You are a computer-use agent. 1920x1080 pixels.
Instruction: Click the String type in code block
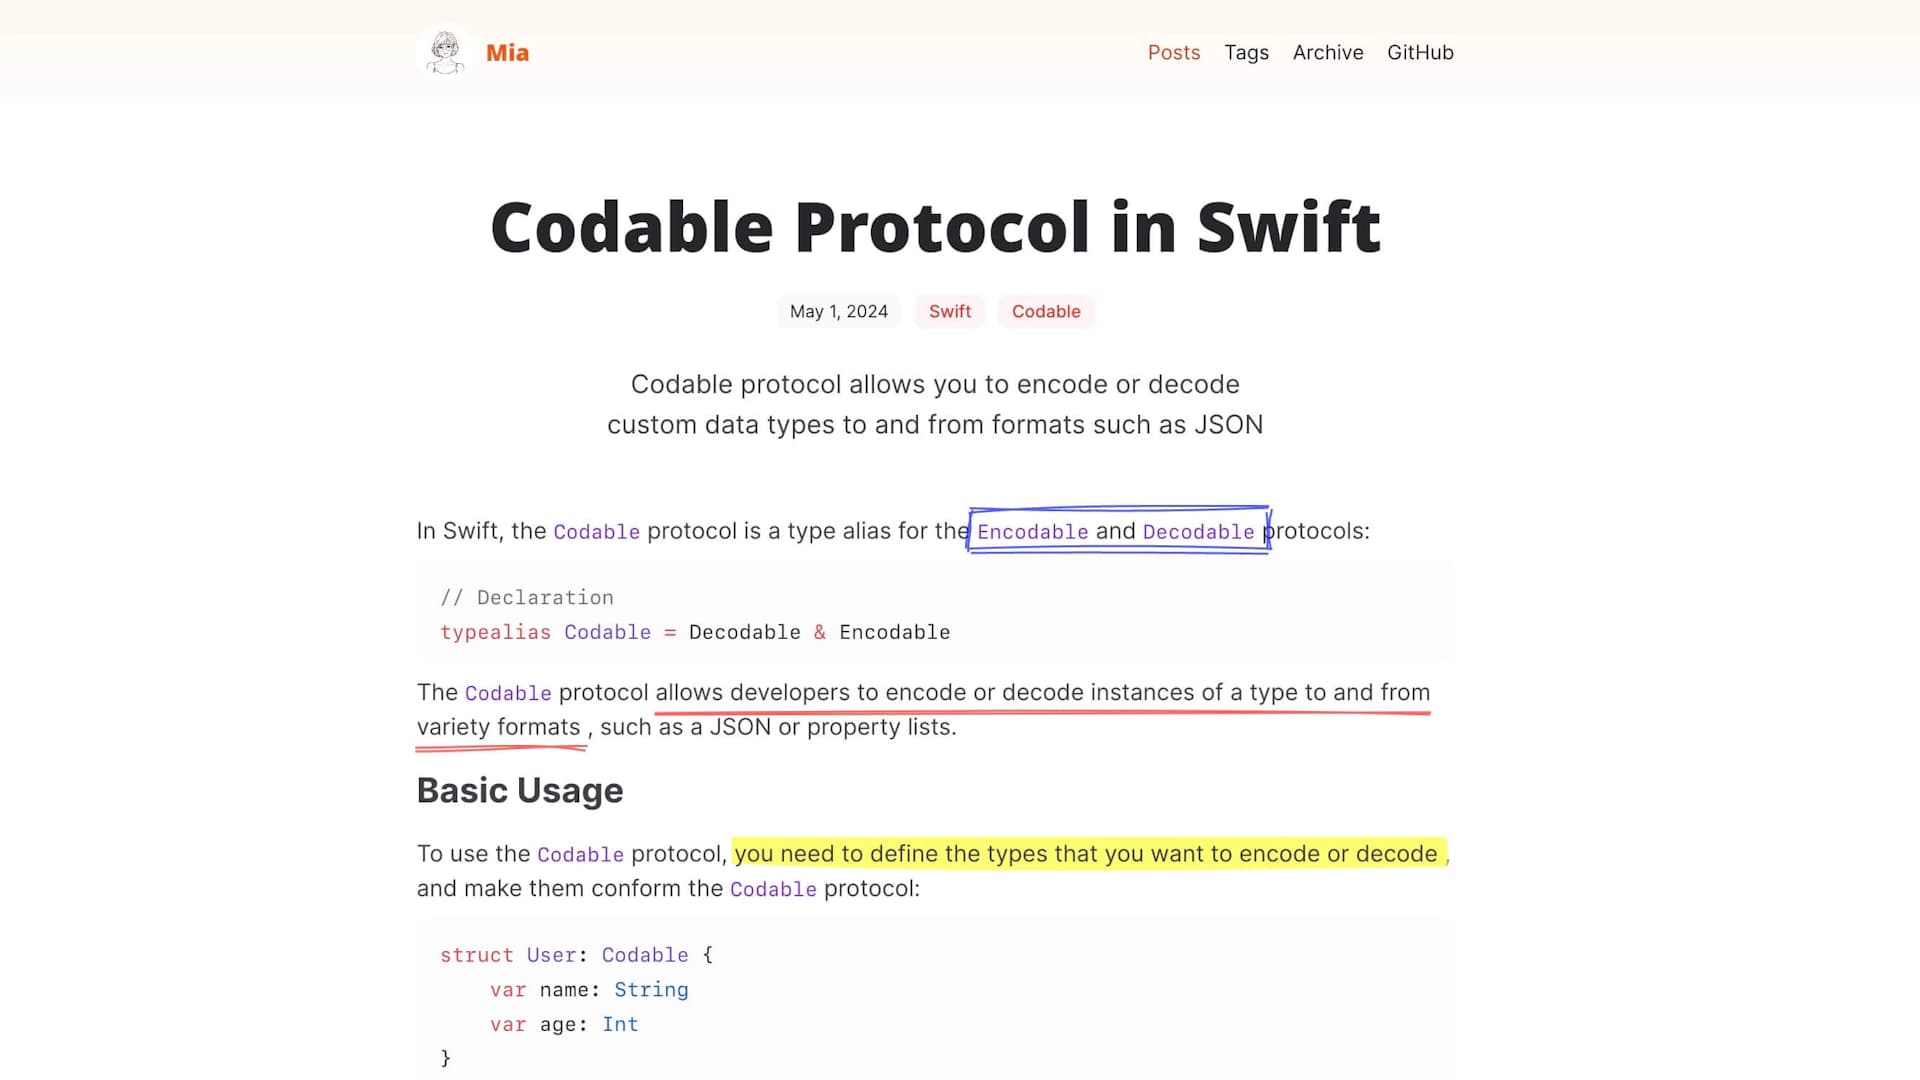pos(651,990)
